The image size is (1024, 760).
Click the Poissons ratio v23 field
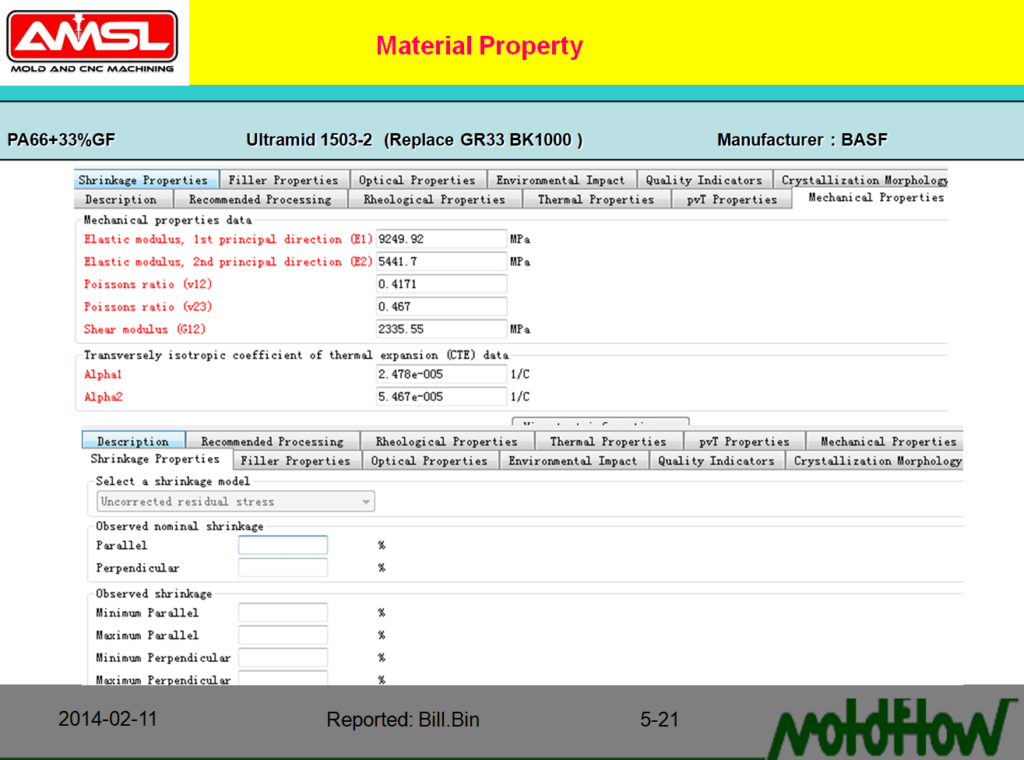click(441, 306)
